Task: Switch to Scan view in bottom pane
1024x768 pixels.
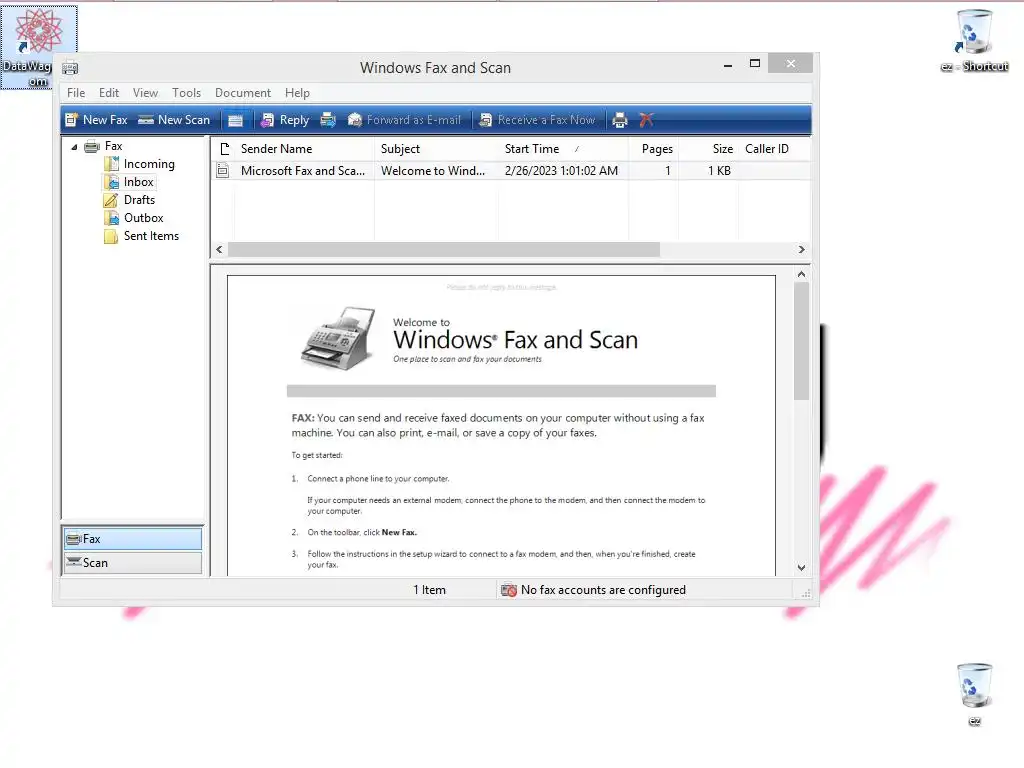Action: pos(133,563)
